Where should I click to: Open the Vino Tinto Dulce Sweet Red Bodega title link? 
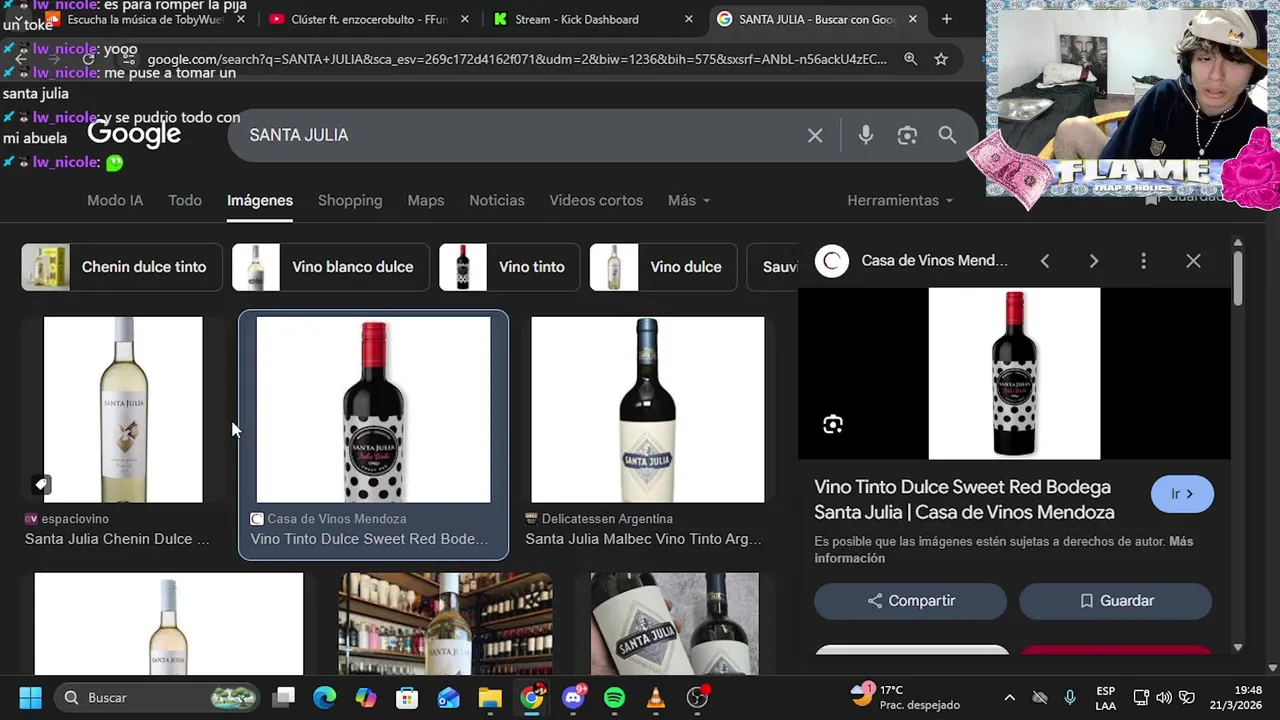pyautogui.click(x=964, y=499)
